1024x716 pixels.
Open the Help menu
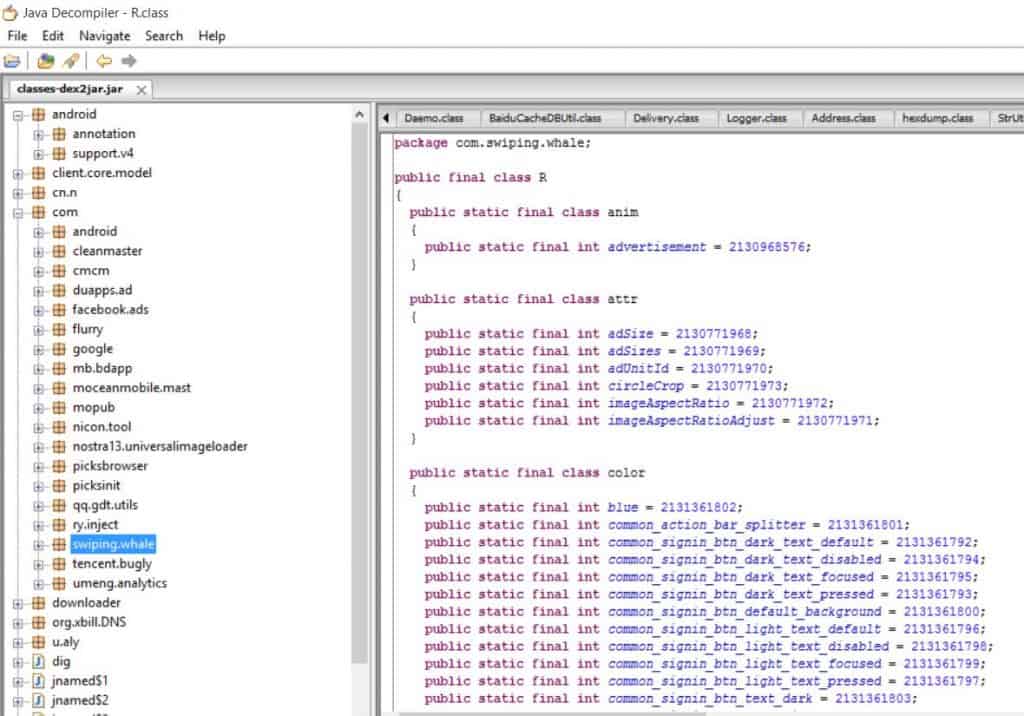[x=212, y=36]
